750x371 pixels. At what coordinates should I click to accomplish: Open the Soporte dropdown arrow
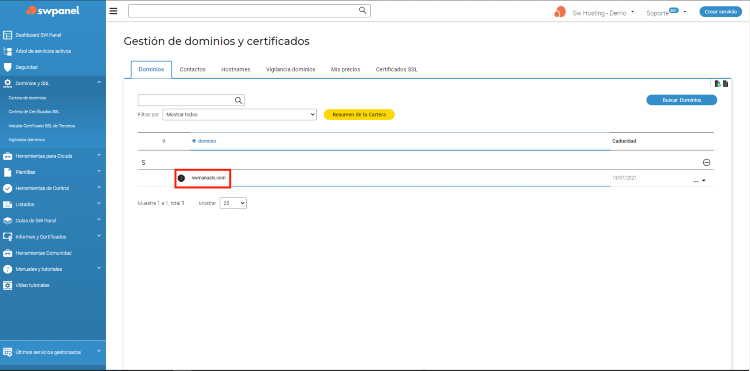pyautogui.click(x=685, y=12)
